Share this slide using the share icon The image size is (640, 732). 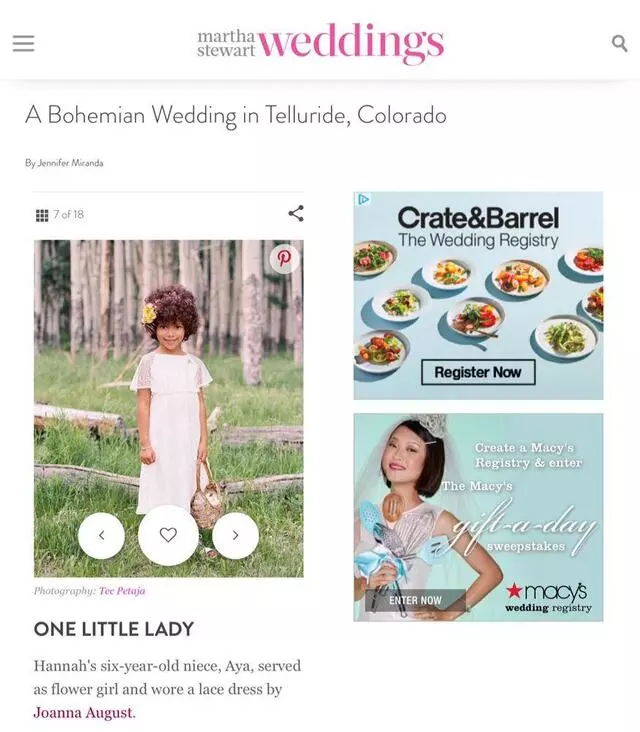(296, 213)
